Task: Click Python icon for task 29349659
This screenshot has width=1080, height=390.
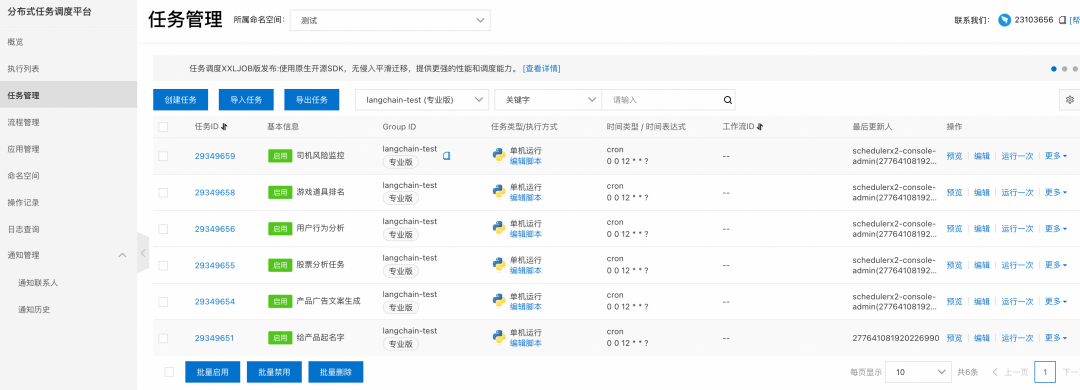Action: pos(499,155)
